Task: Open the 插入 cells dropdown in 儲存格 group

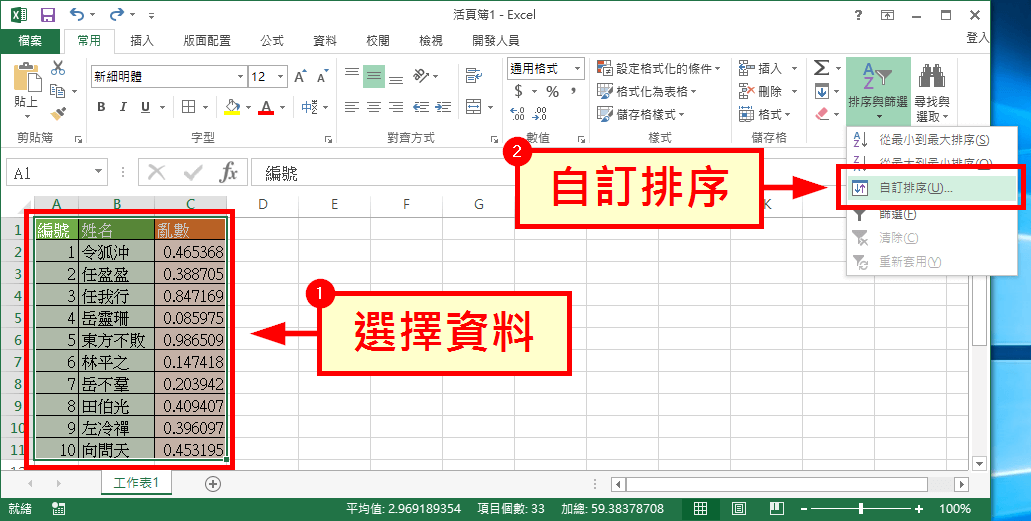Action: 794,68
